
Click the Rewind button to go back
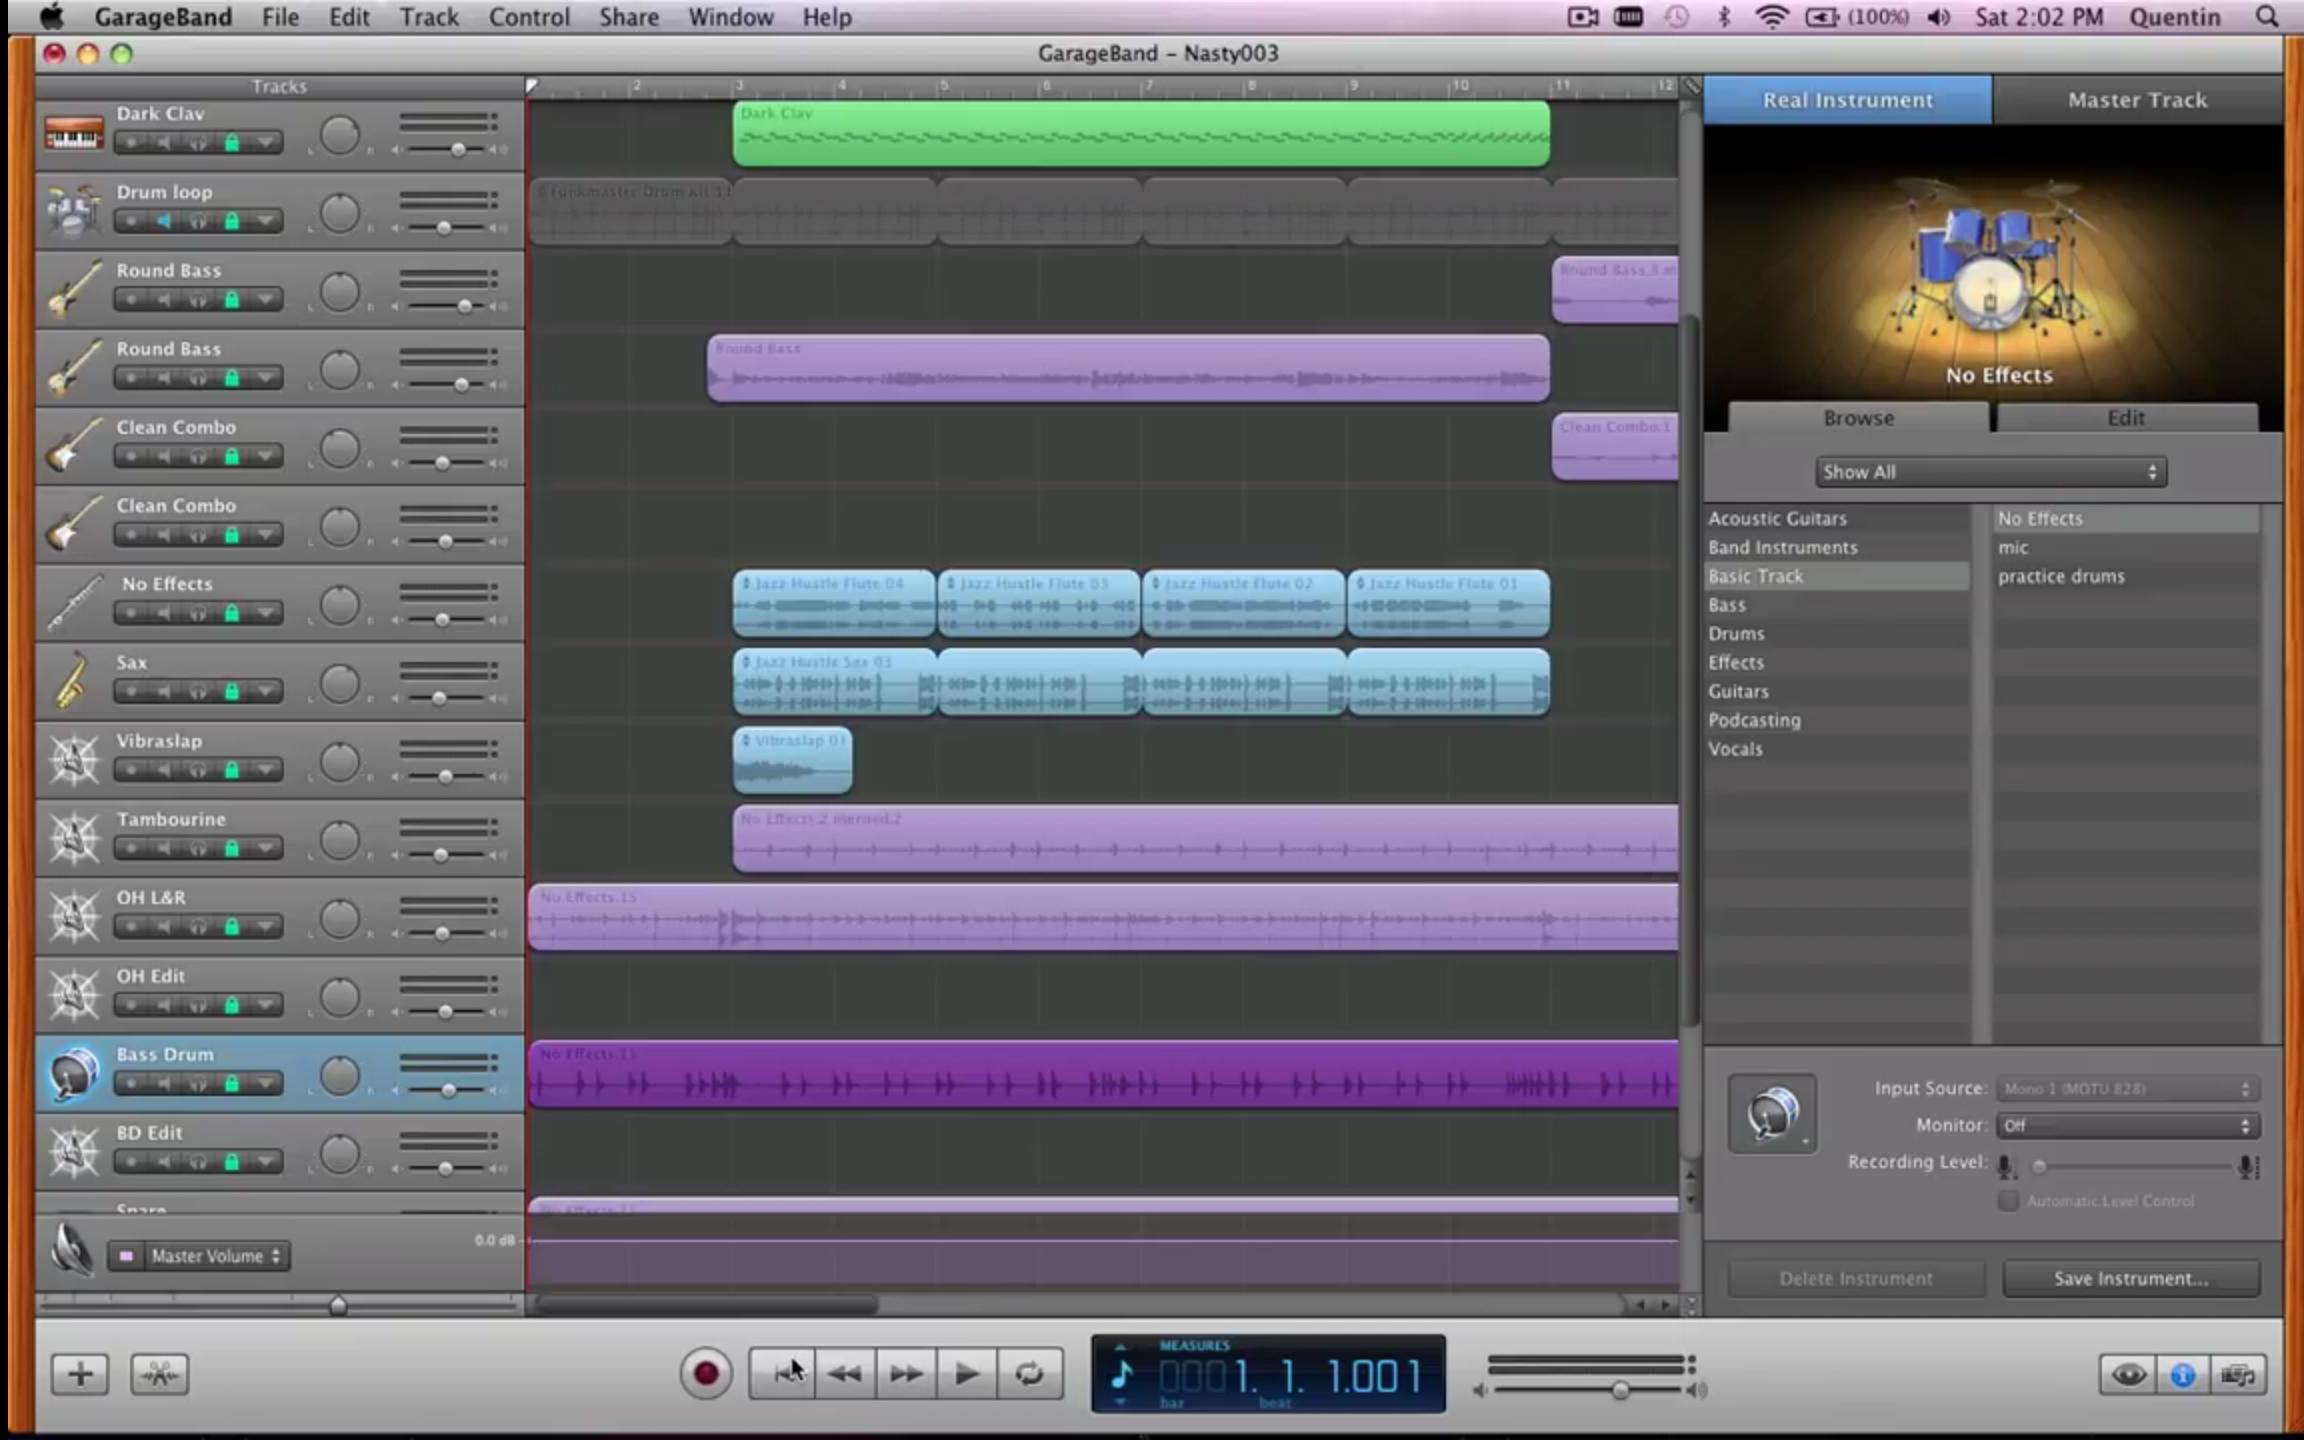[x=846, y=1374]
